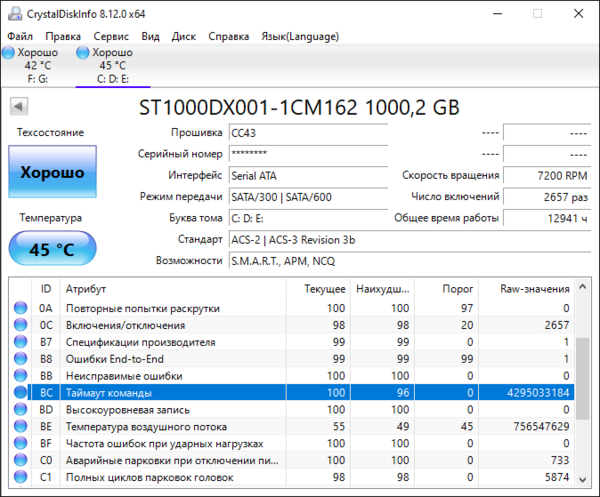Open the Сервис menu
600x497 pixels.
[x=111, y=36]
